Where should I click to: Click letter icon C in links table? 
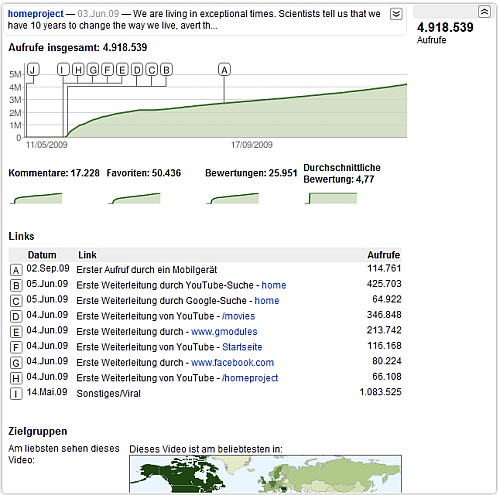[x=16, y=301]
